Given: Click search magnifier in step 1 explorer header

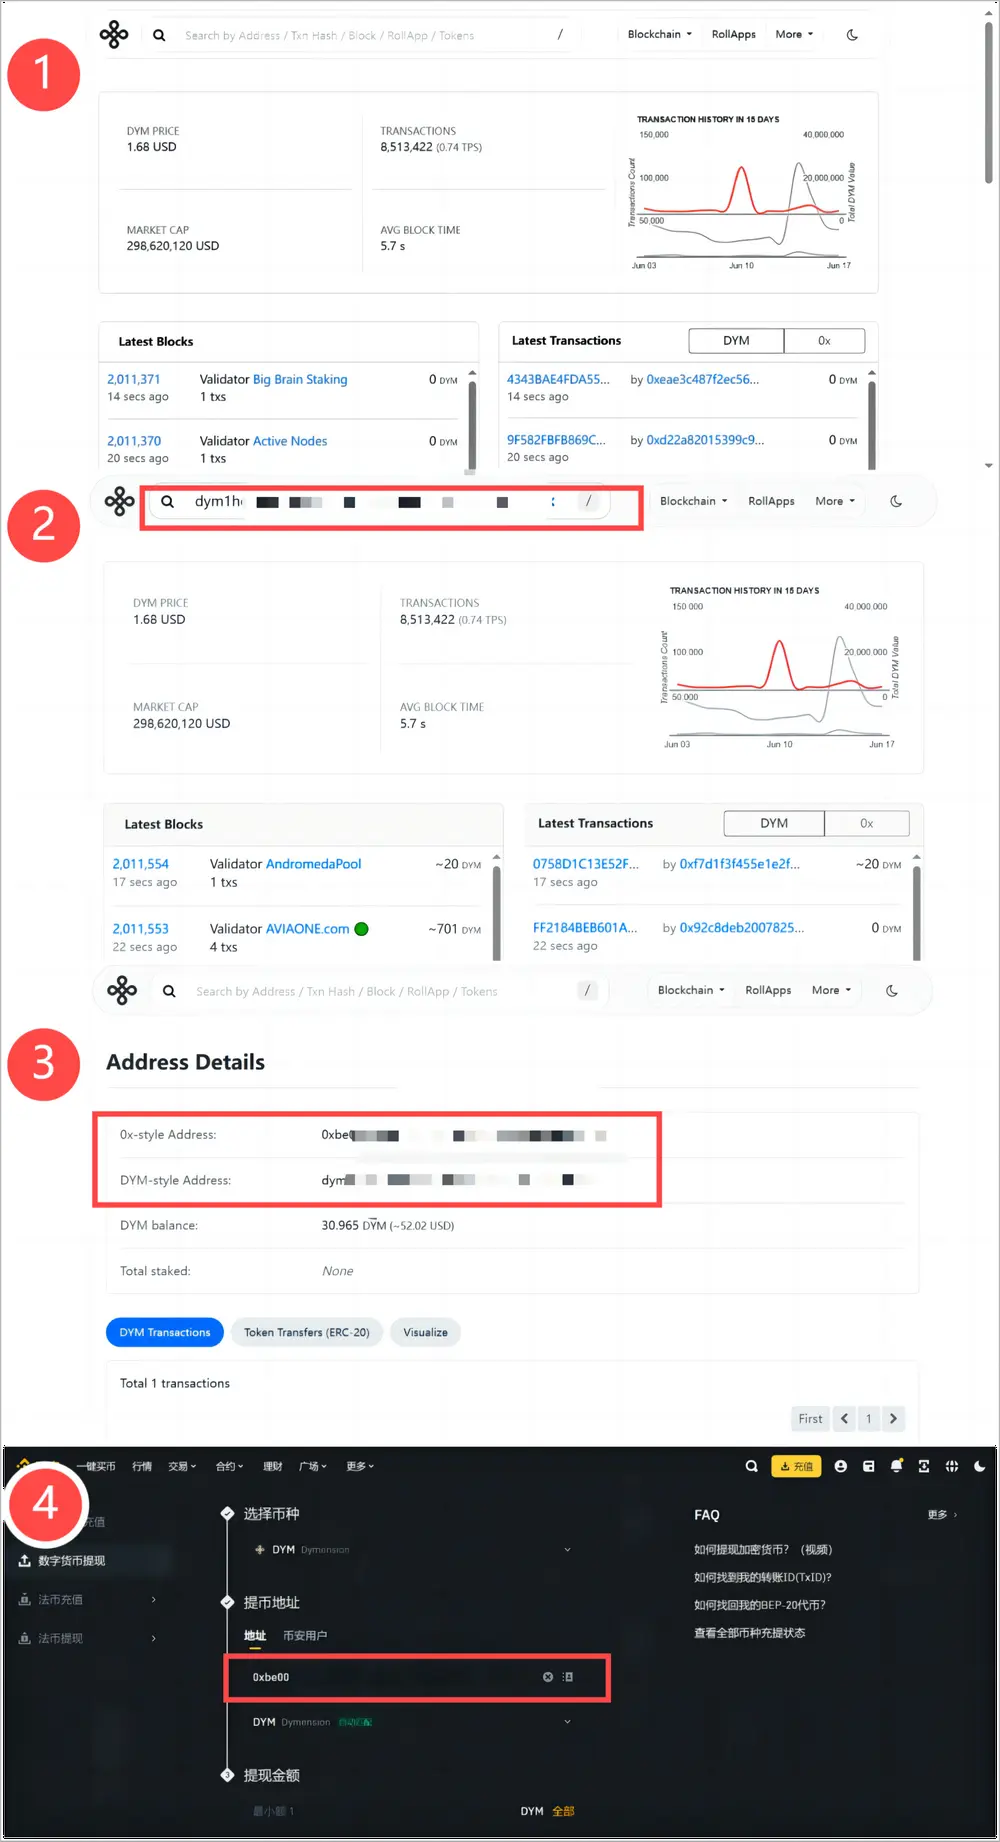Looking at the screenshot, I should pos(159,35).
